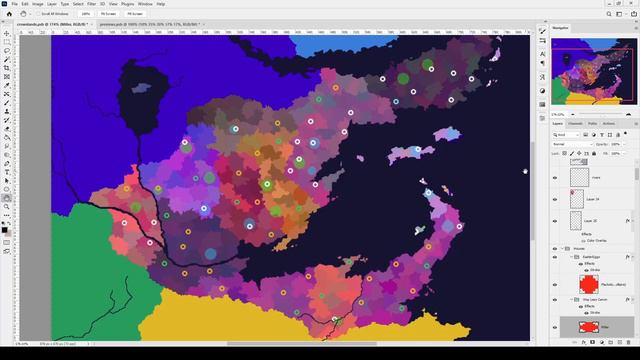
Task: Click the create new layer icon
Action: [620, 342]
